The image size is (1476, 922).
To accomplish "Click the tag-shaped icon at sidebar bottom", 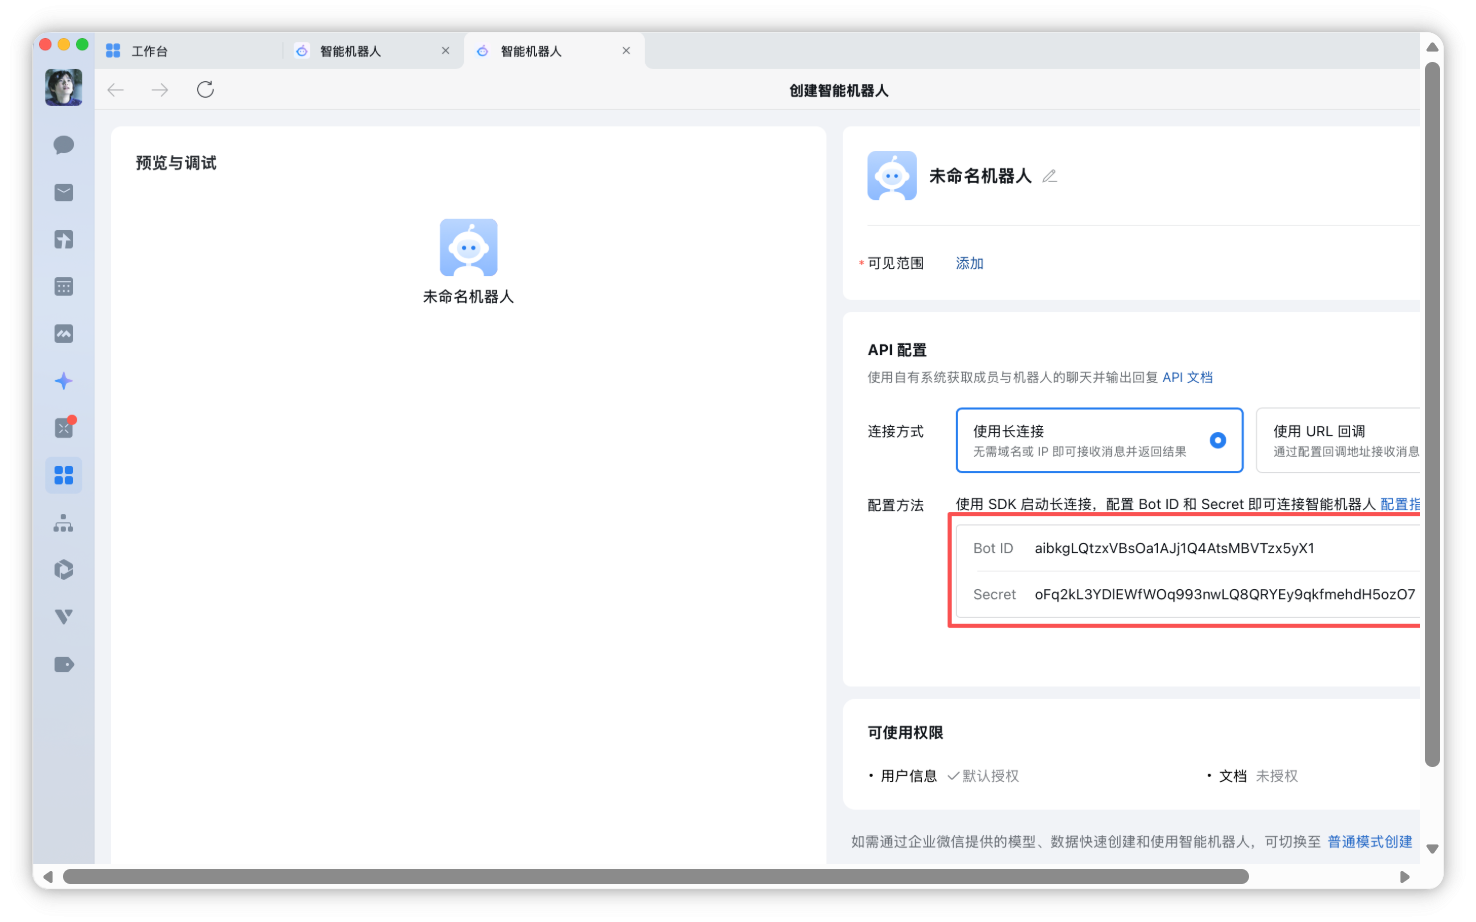I will (x=64, y=664).
